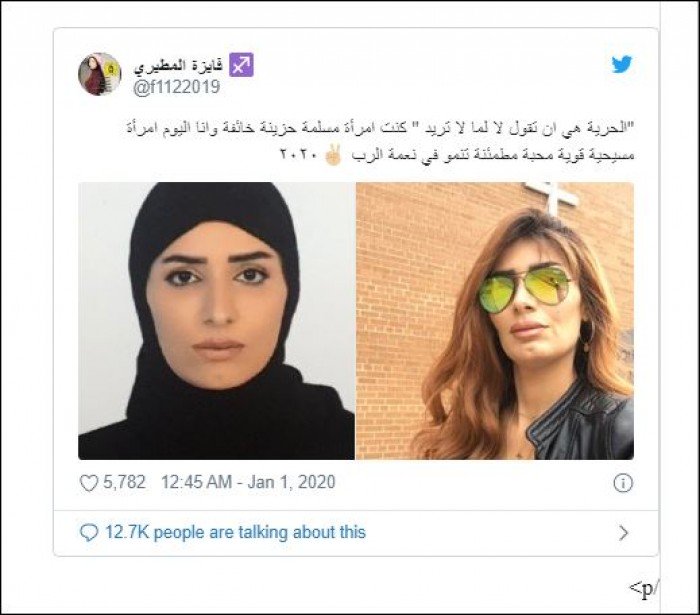Screen dimensions: 700x615
Task: Open the author's round profile avatar
Action: point(100,74)
